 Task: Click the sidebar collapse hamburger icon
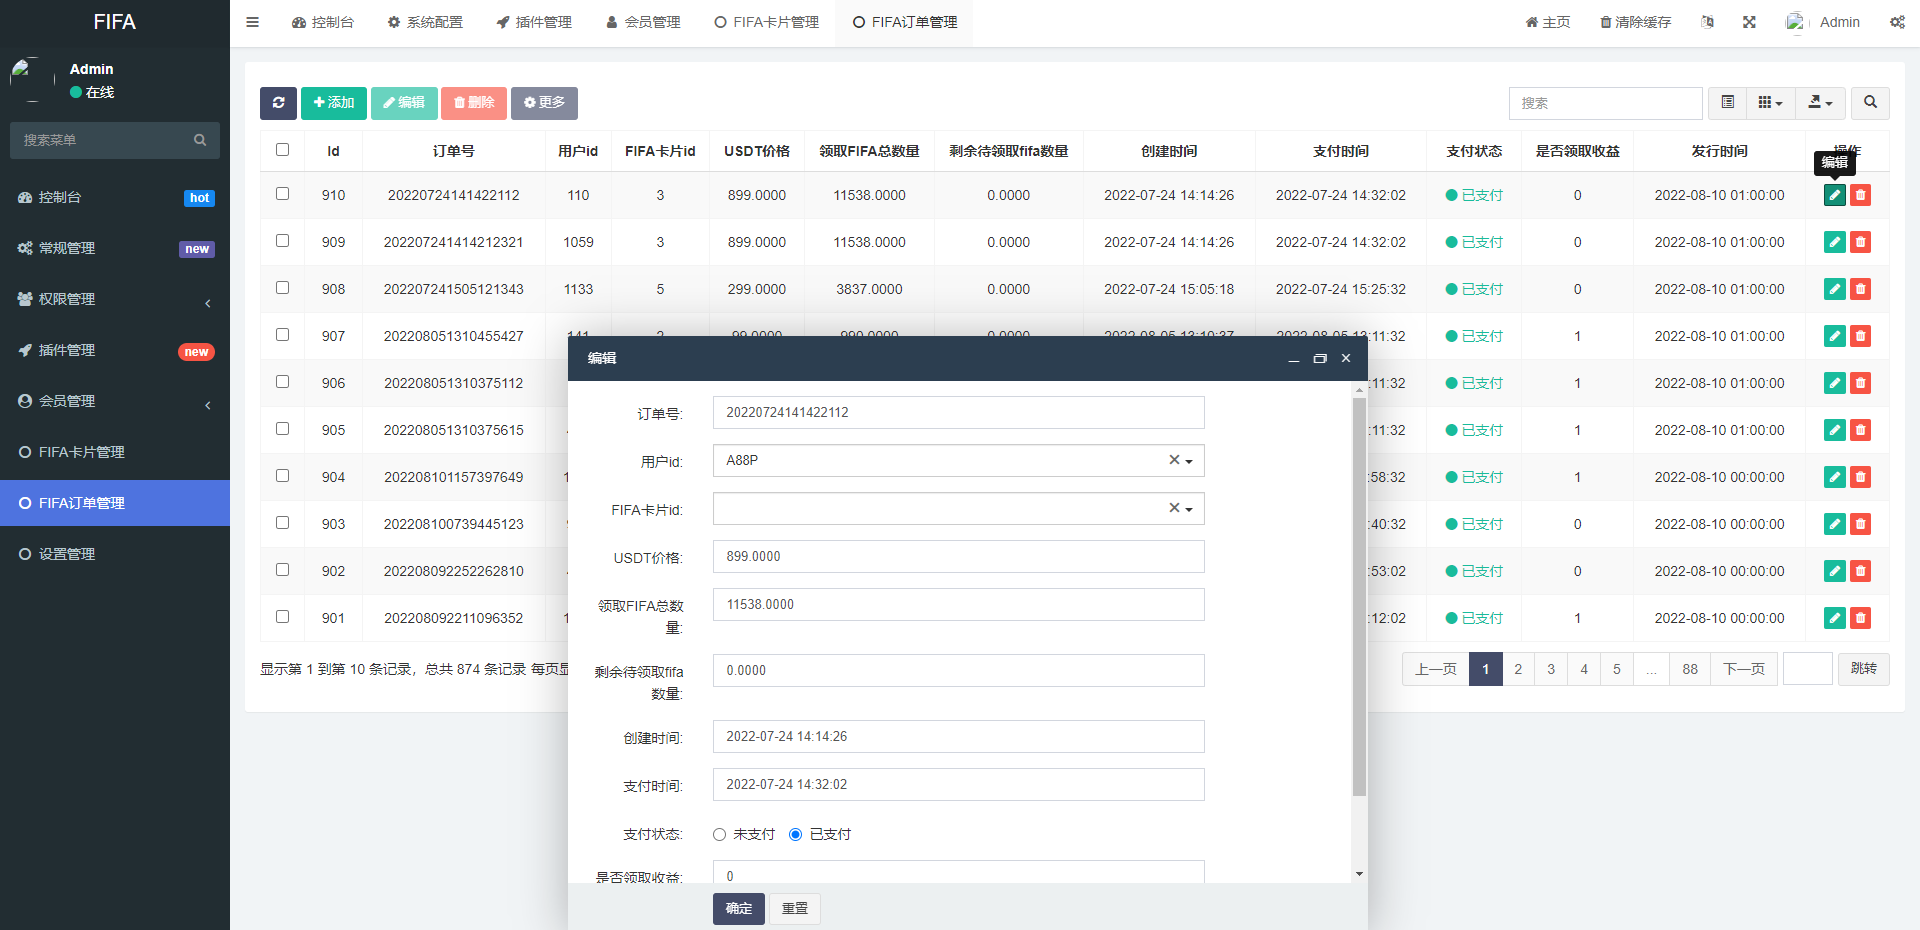[253, 22]
